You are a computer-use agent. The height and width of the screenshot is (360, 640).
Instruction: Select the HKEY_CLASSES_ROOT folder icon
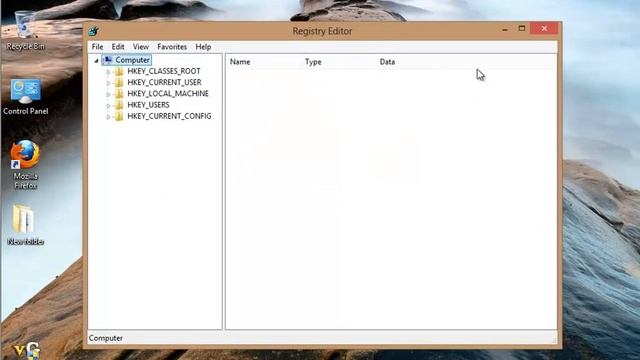pos(119,71)
